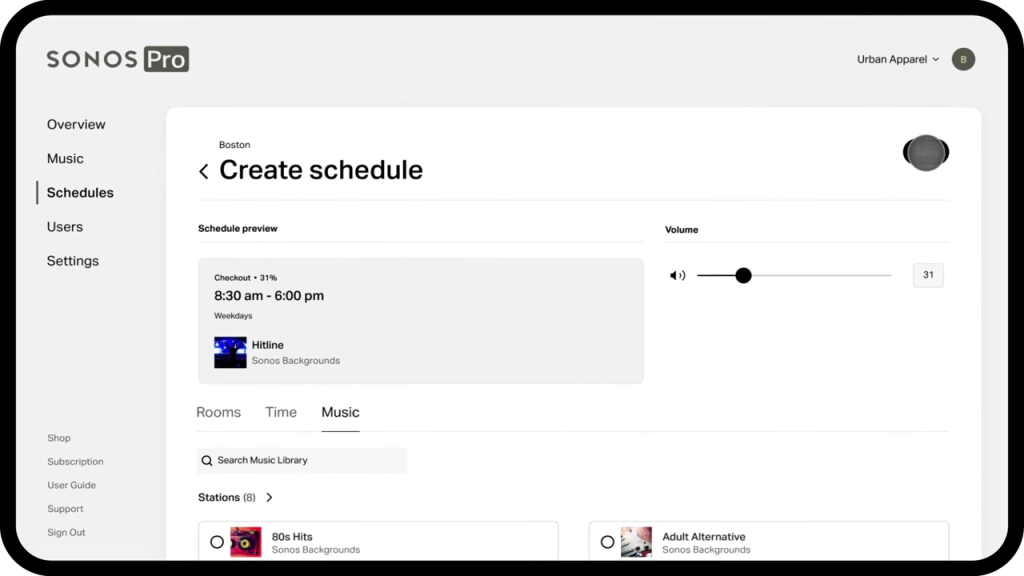Click the dark Save button at top right
Screen dimensions: 1024x576
point(926,153)
